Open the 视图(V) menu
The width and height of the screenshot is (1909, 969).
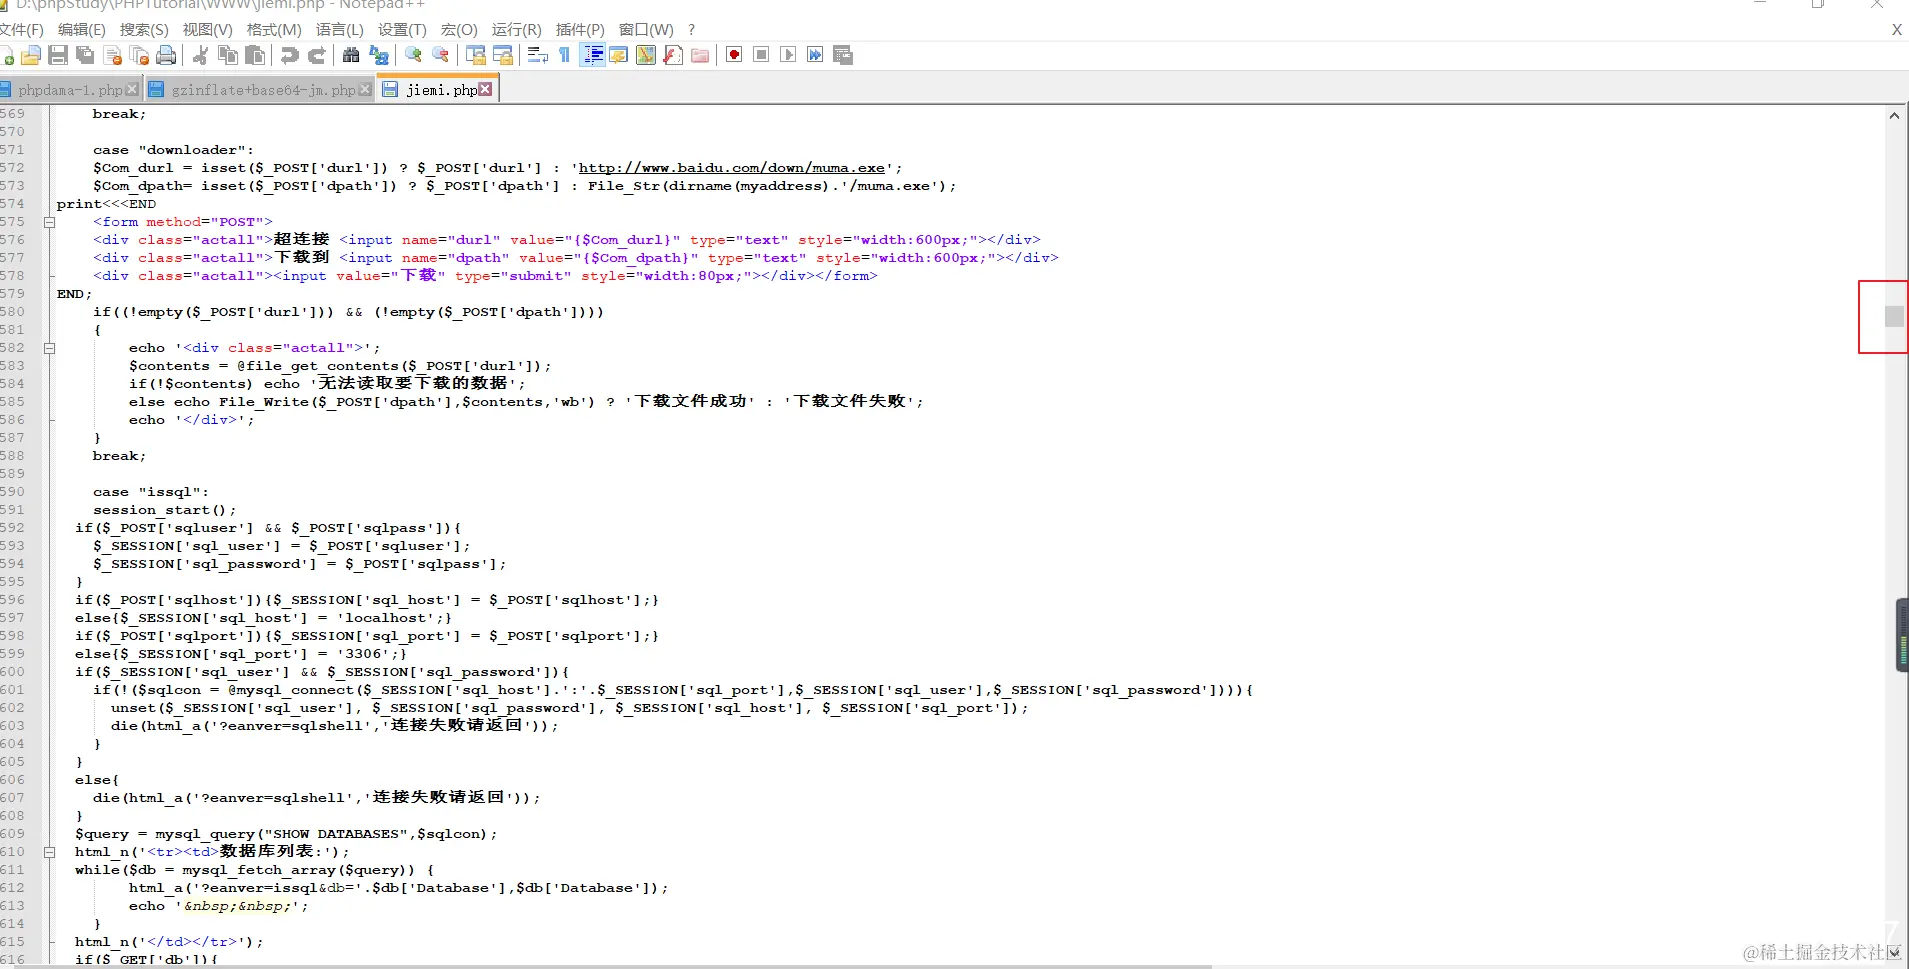click(207, 30)
